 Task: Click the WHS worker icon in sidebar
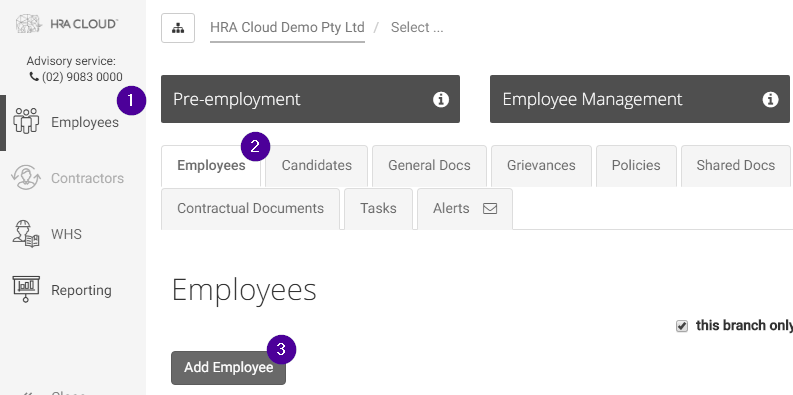click(26, 234)
